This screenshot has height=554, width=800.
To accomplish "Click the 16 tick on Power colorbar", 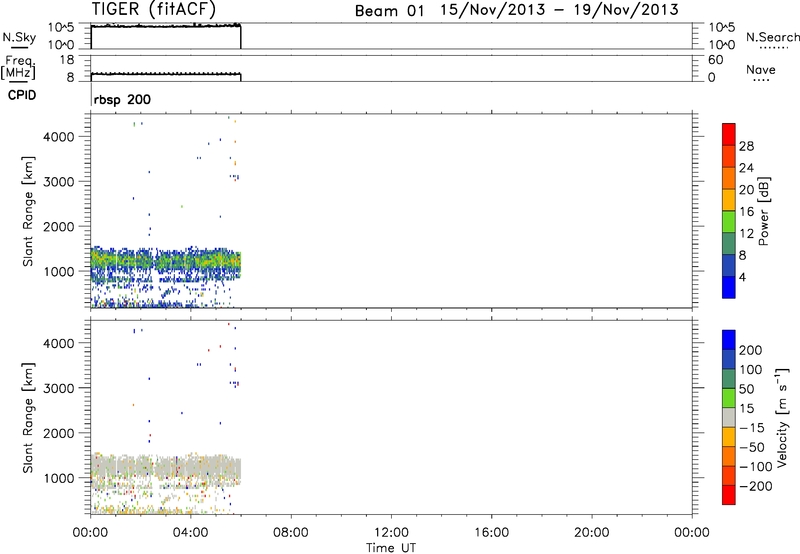I will tap(746, 212).
